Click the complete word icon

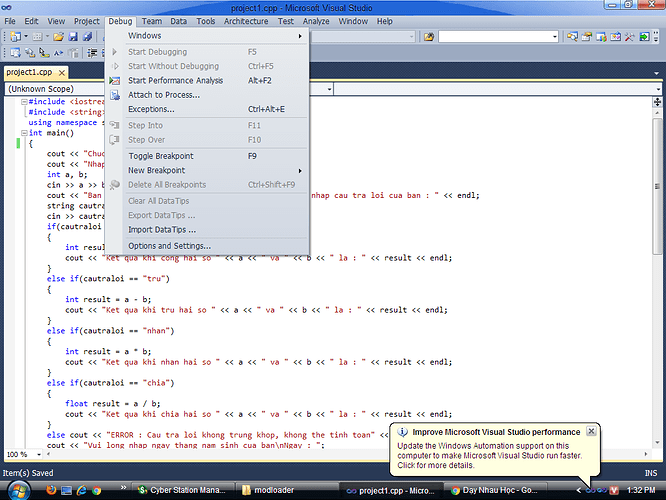pos(59,53)
